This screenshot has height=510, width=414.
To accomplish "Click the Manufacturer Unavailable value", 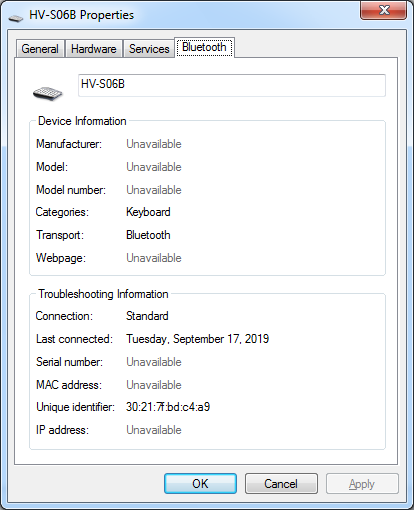I will (x=154, y=144).
